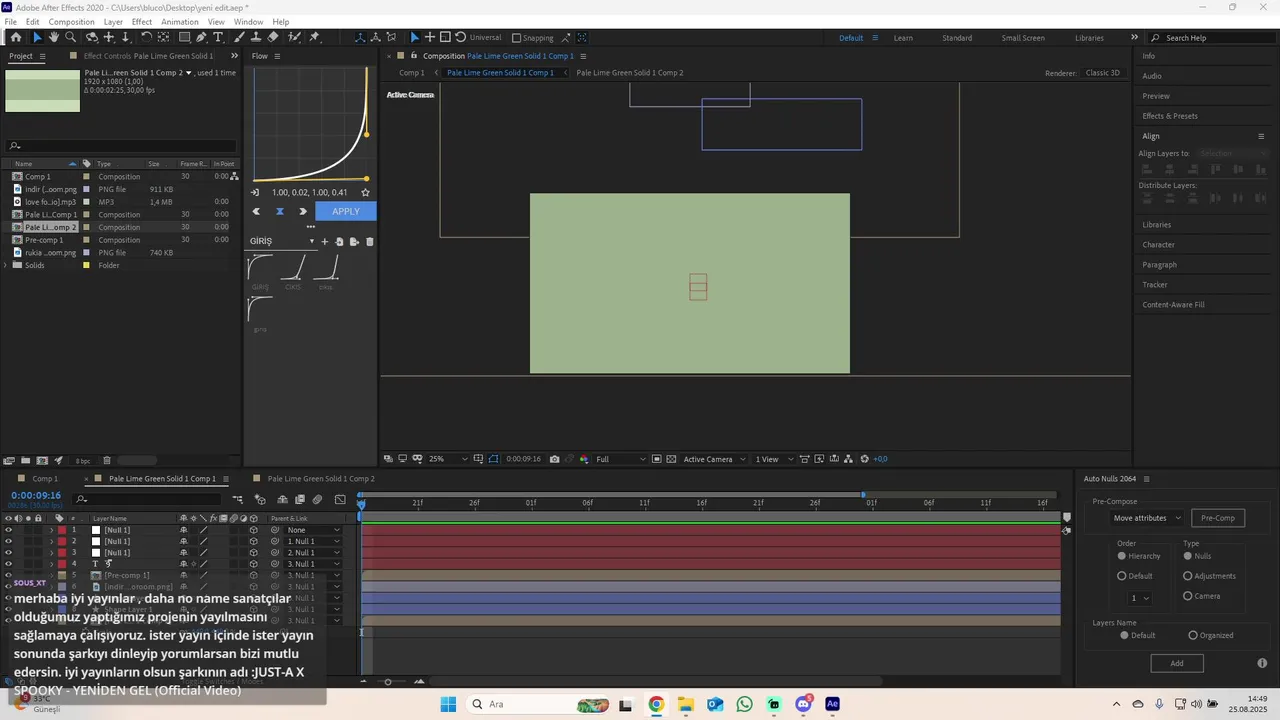The image size is (1280, 720).
Task: Switch to the Small Screen workspace
Action: point(1023,38)
